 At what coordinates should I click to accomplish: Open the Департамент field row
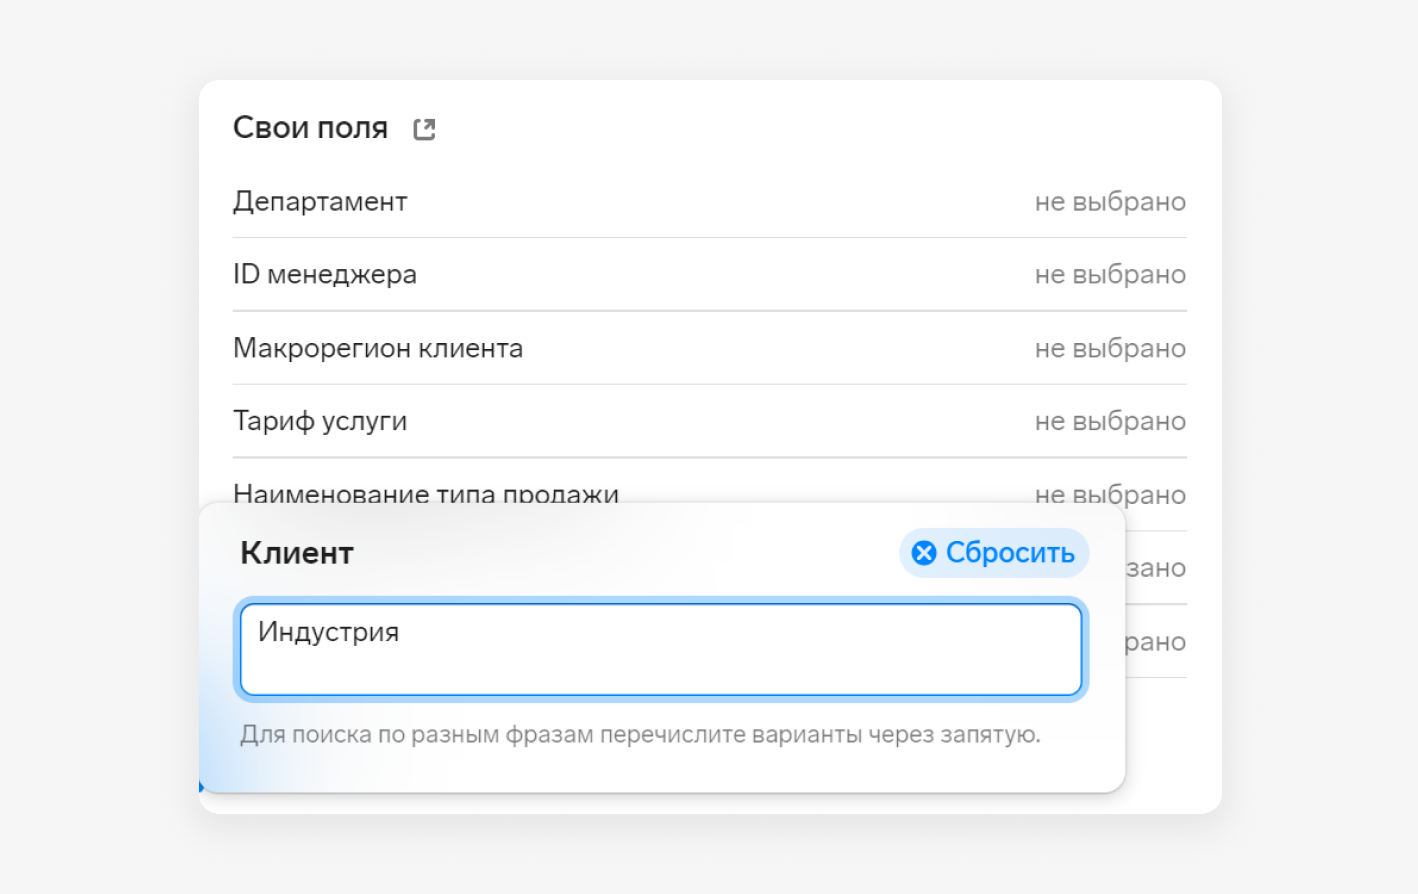[710, 202]
